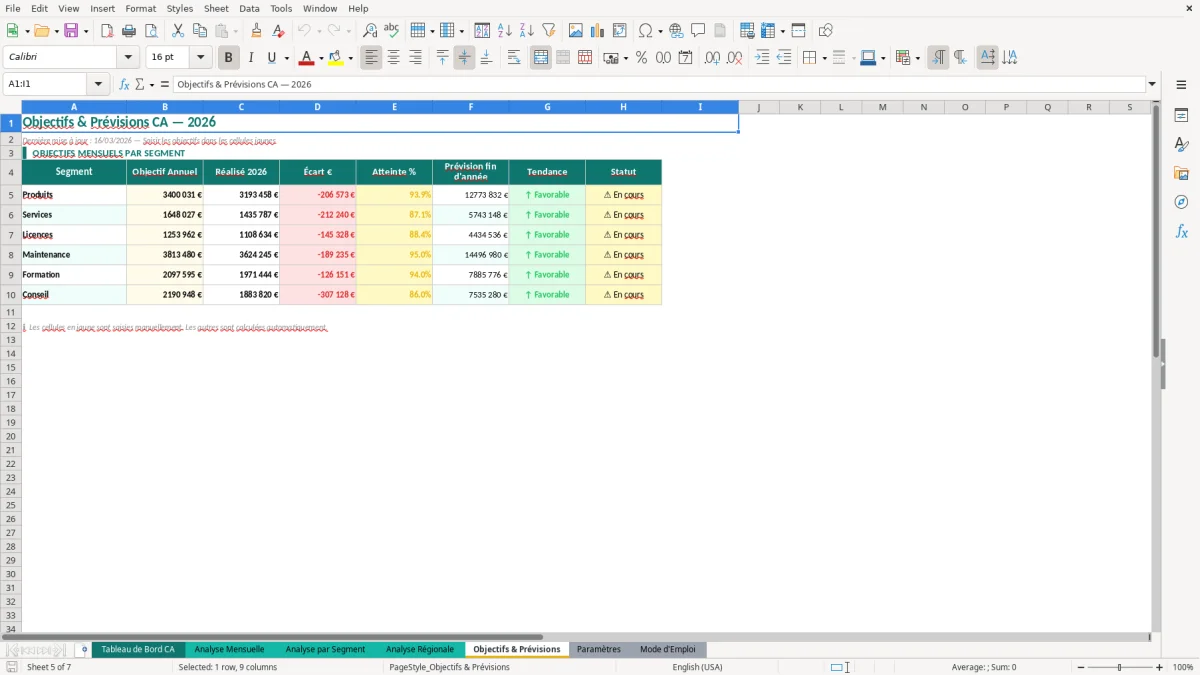Switch to the Mode d'Emploi sheet tab

point(667,650)
